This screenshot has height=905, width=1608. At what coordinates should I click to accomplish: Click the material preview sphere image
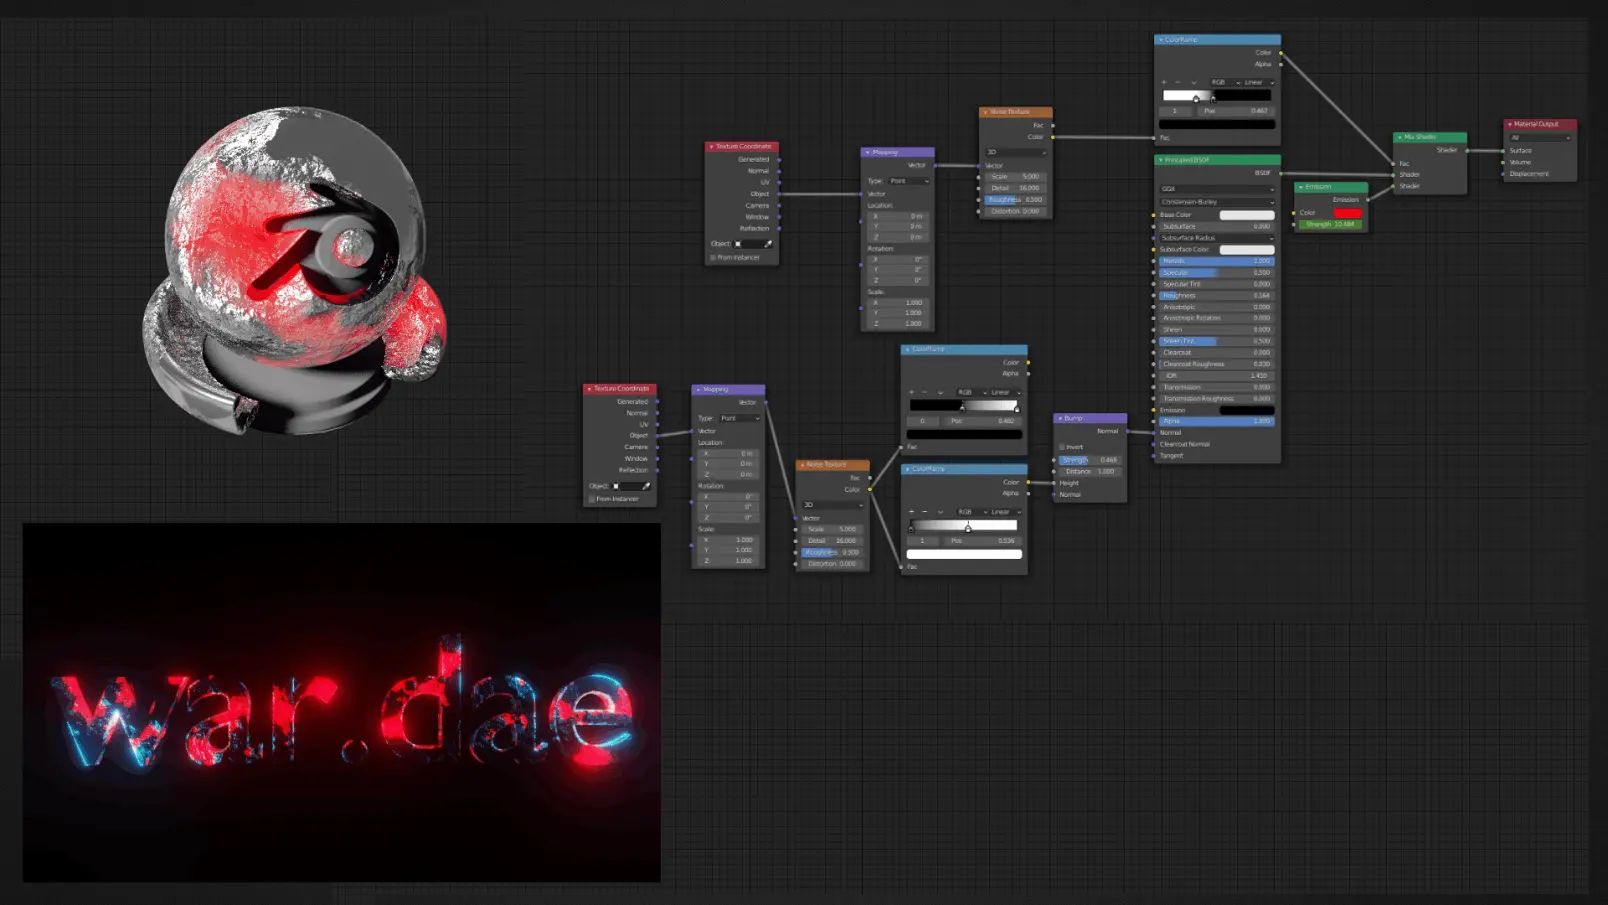[294, 271]
